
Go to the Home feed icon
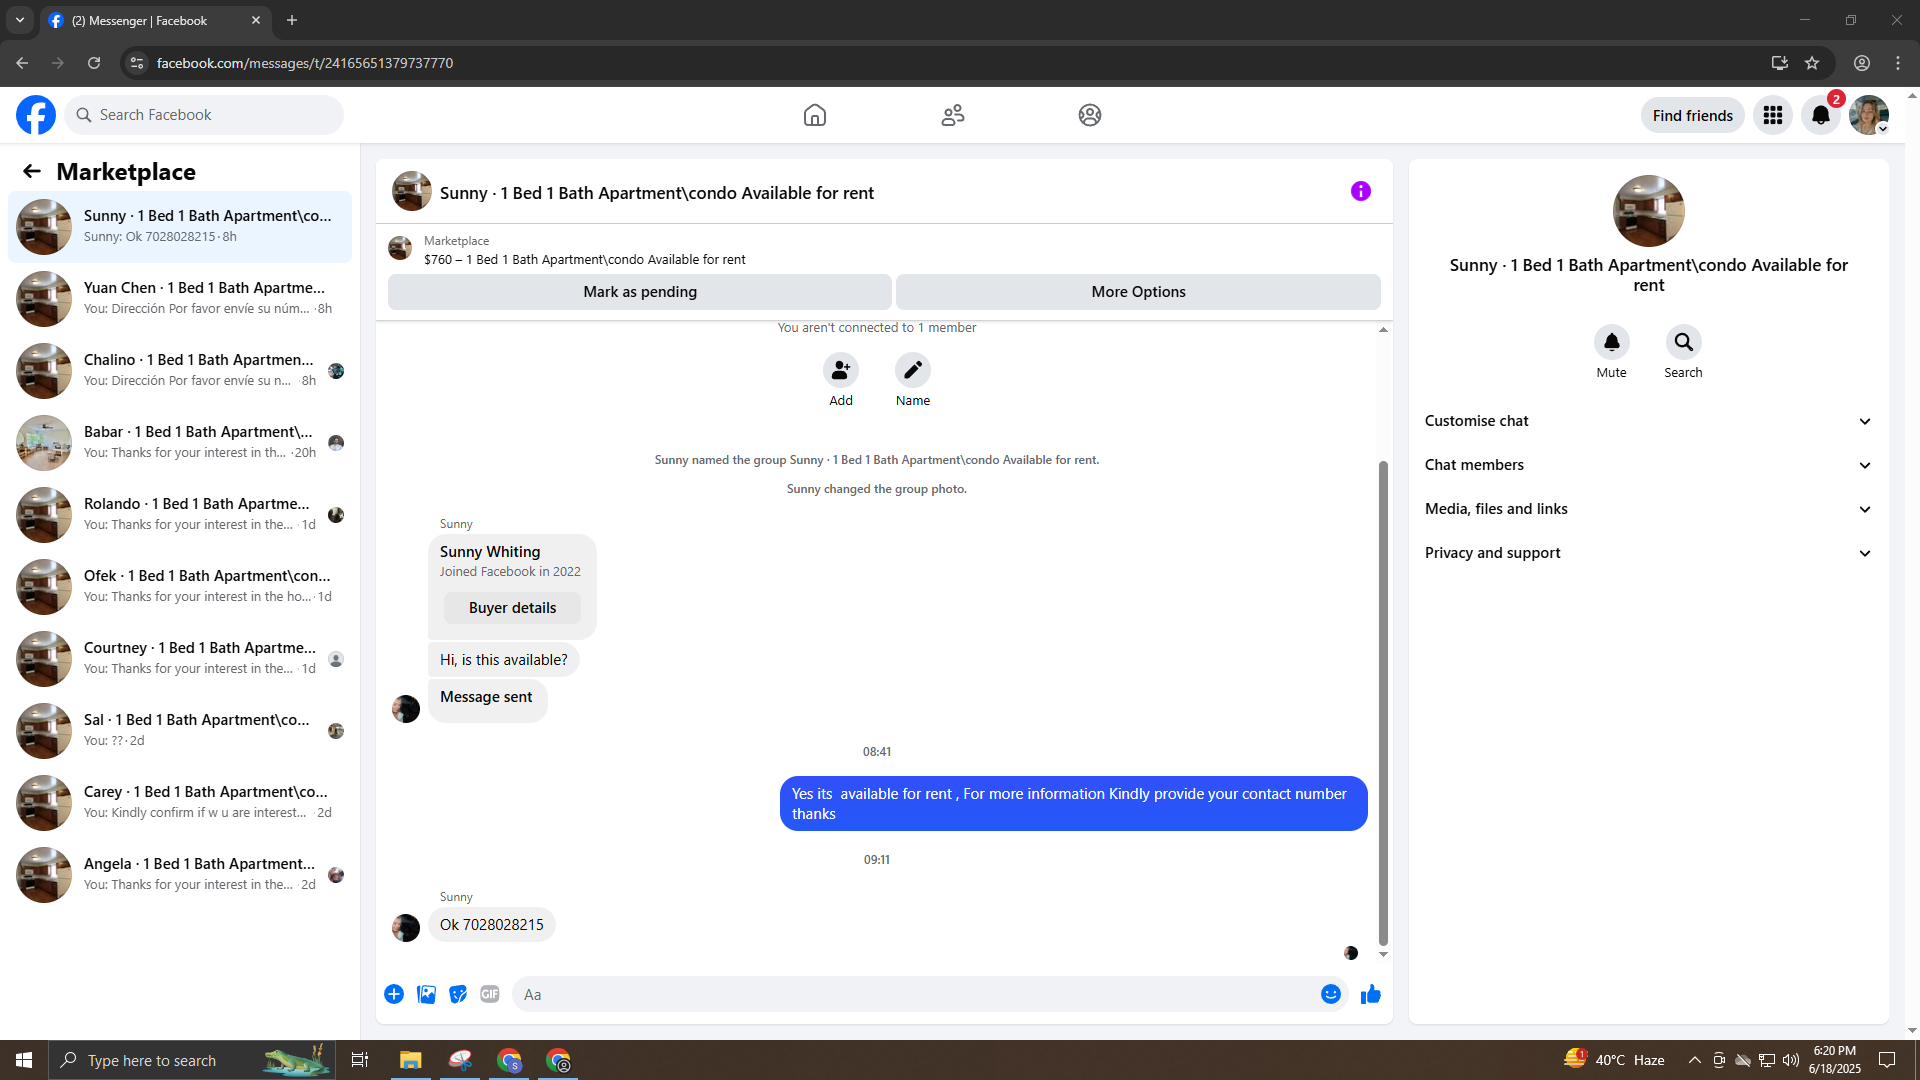tap(815, 115)
